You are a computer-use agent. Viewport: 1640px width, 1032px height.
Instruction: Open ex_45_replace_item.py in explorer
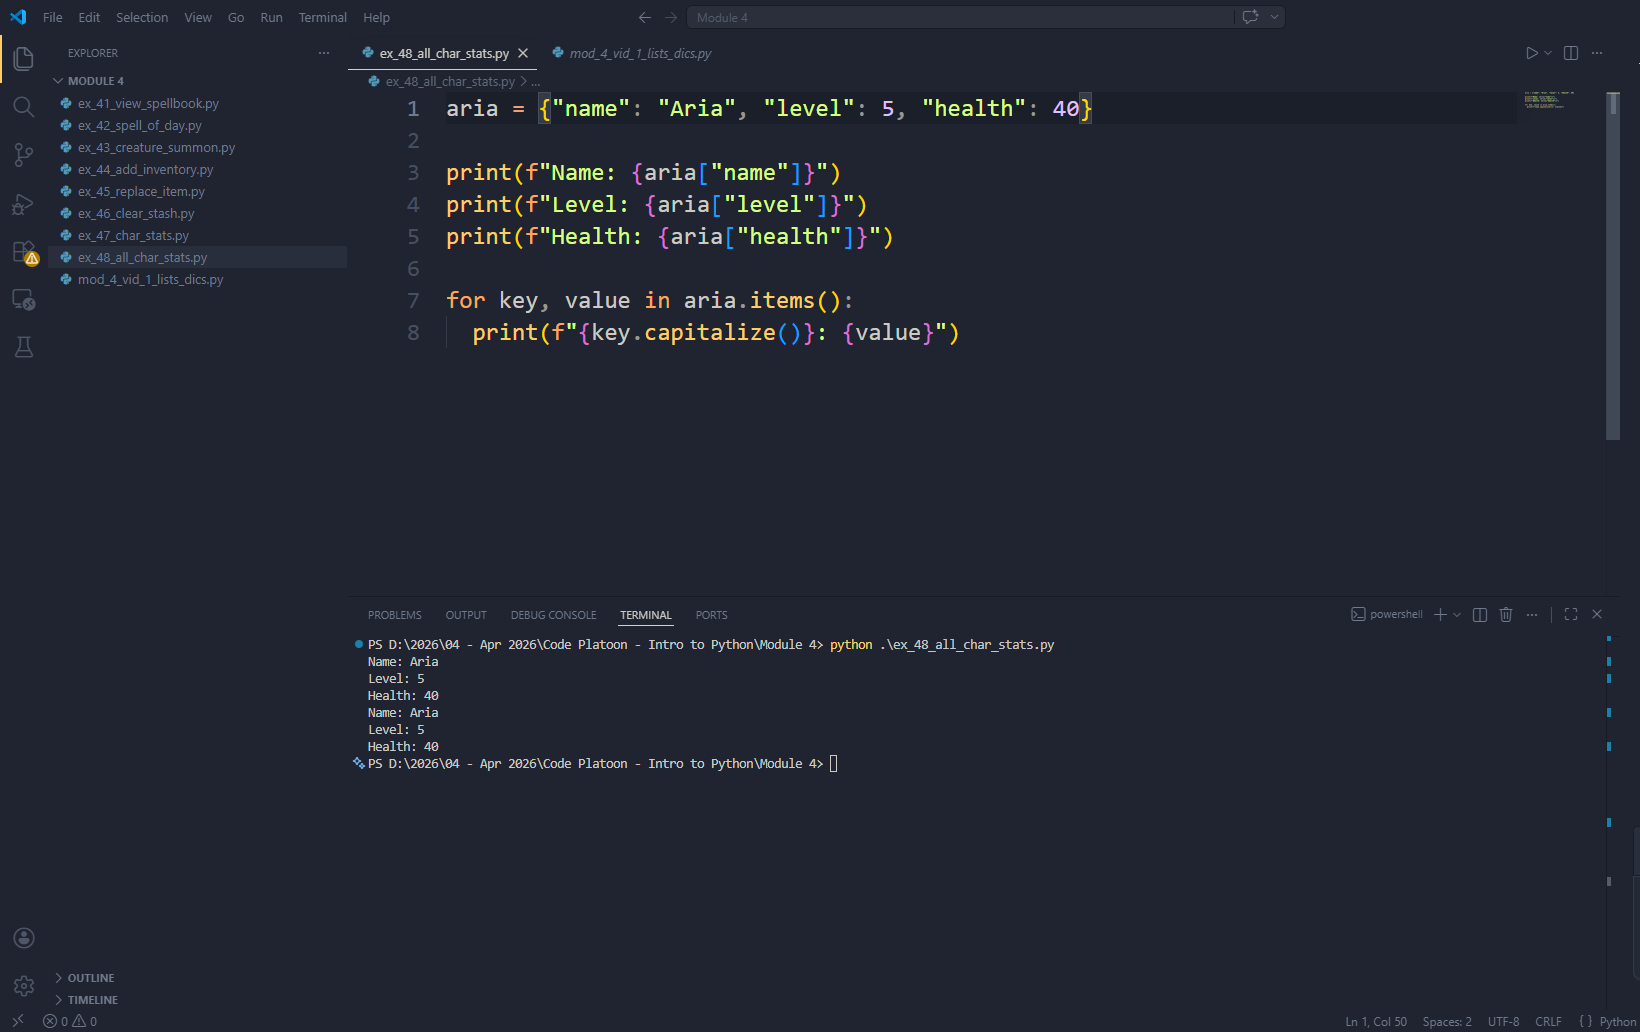click(x=198, y=191)
